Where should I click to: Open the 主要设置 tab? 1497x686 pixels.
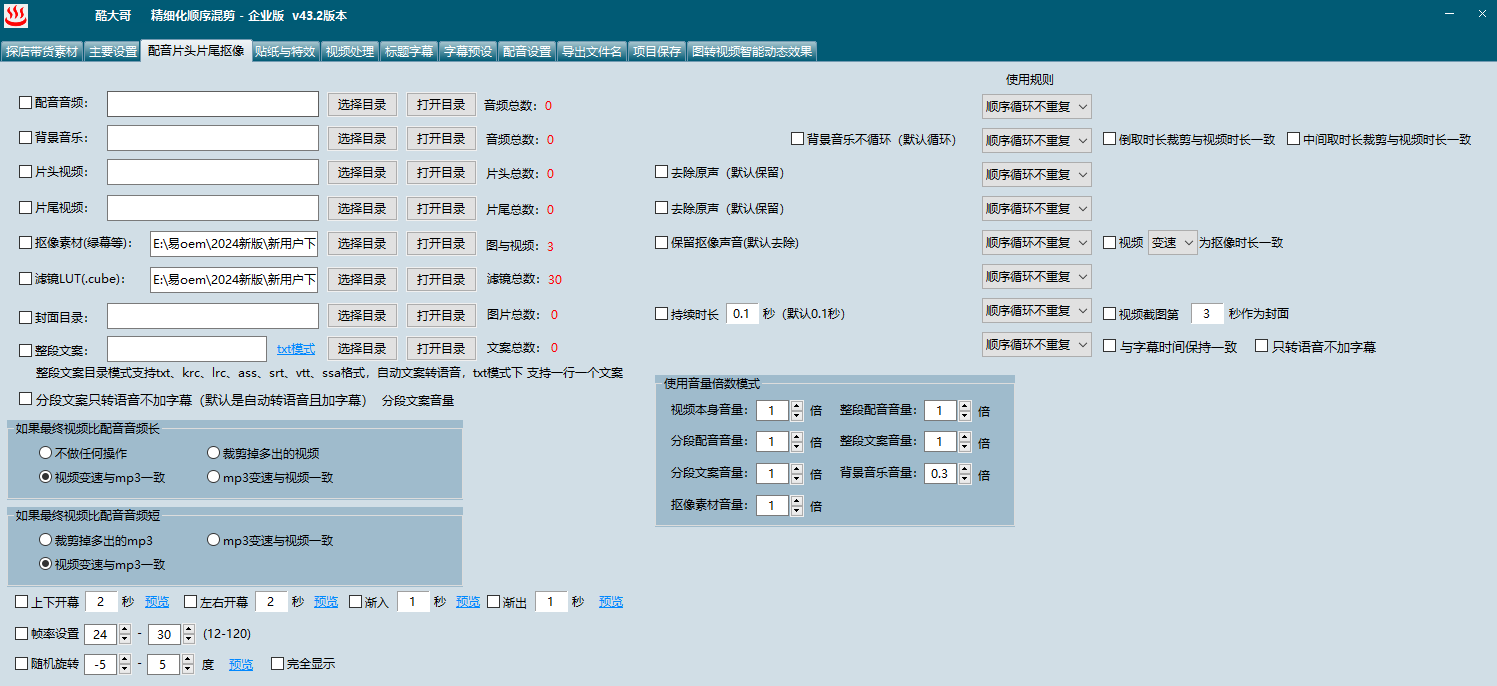tap(112, 52)
